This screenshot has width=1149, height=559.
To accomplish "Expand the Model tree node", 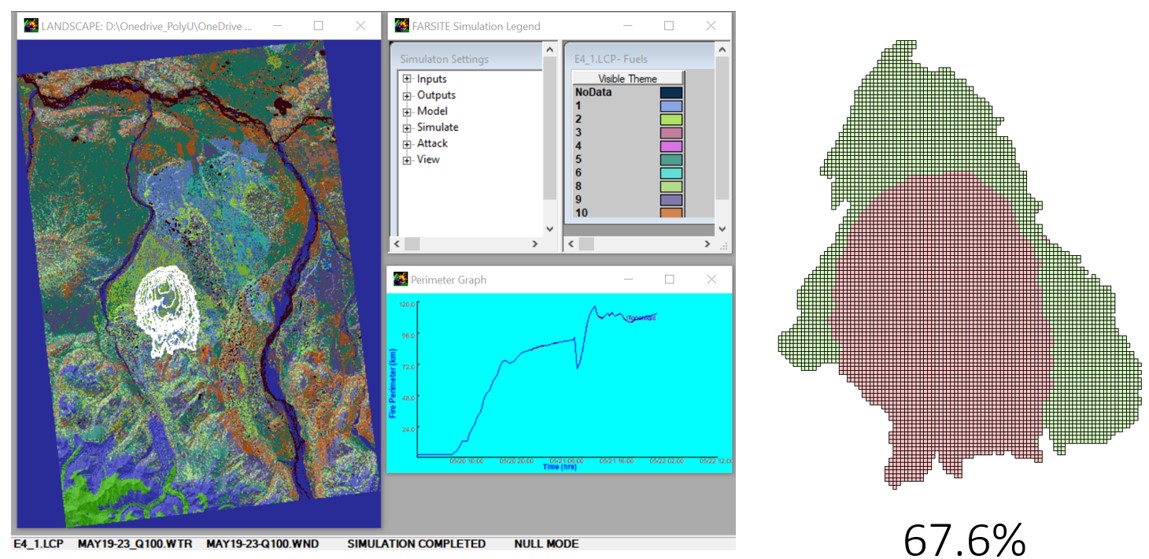I will click(407, 111).
